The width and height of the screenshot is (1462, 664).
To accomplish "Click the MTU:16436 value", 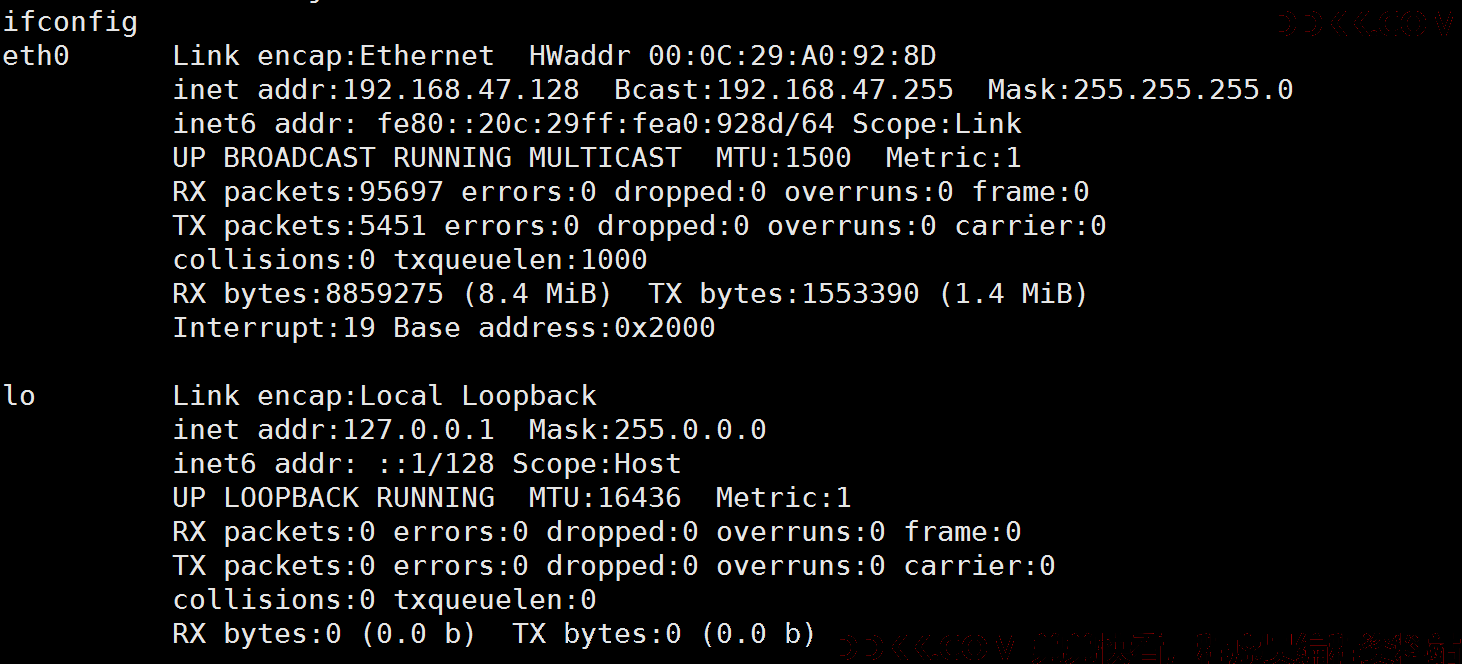I will pyautogui.click(x=605, y=498).
